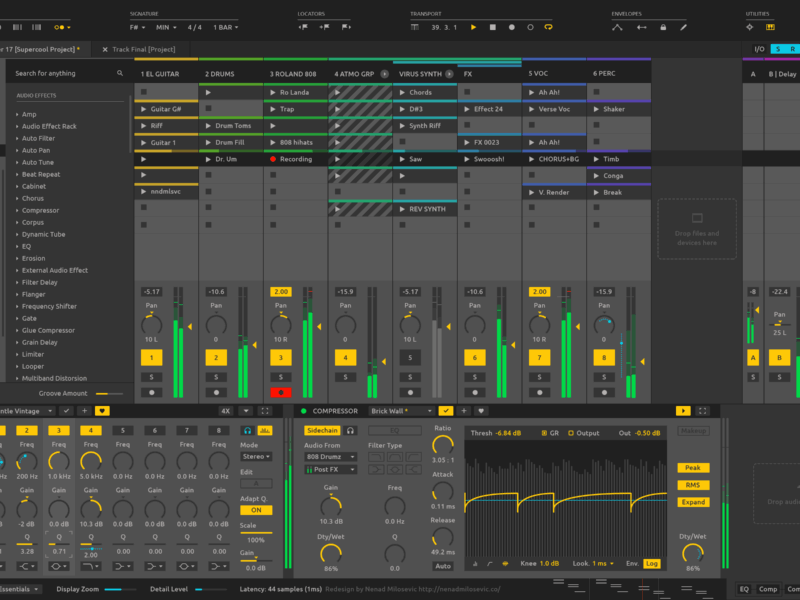This screenshot has height=600, width=800.
Task: Open the Mode Stereo dropdown
Action: click(255, 456)
